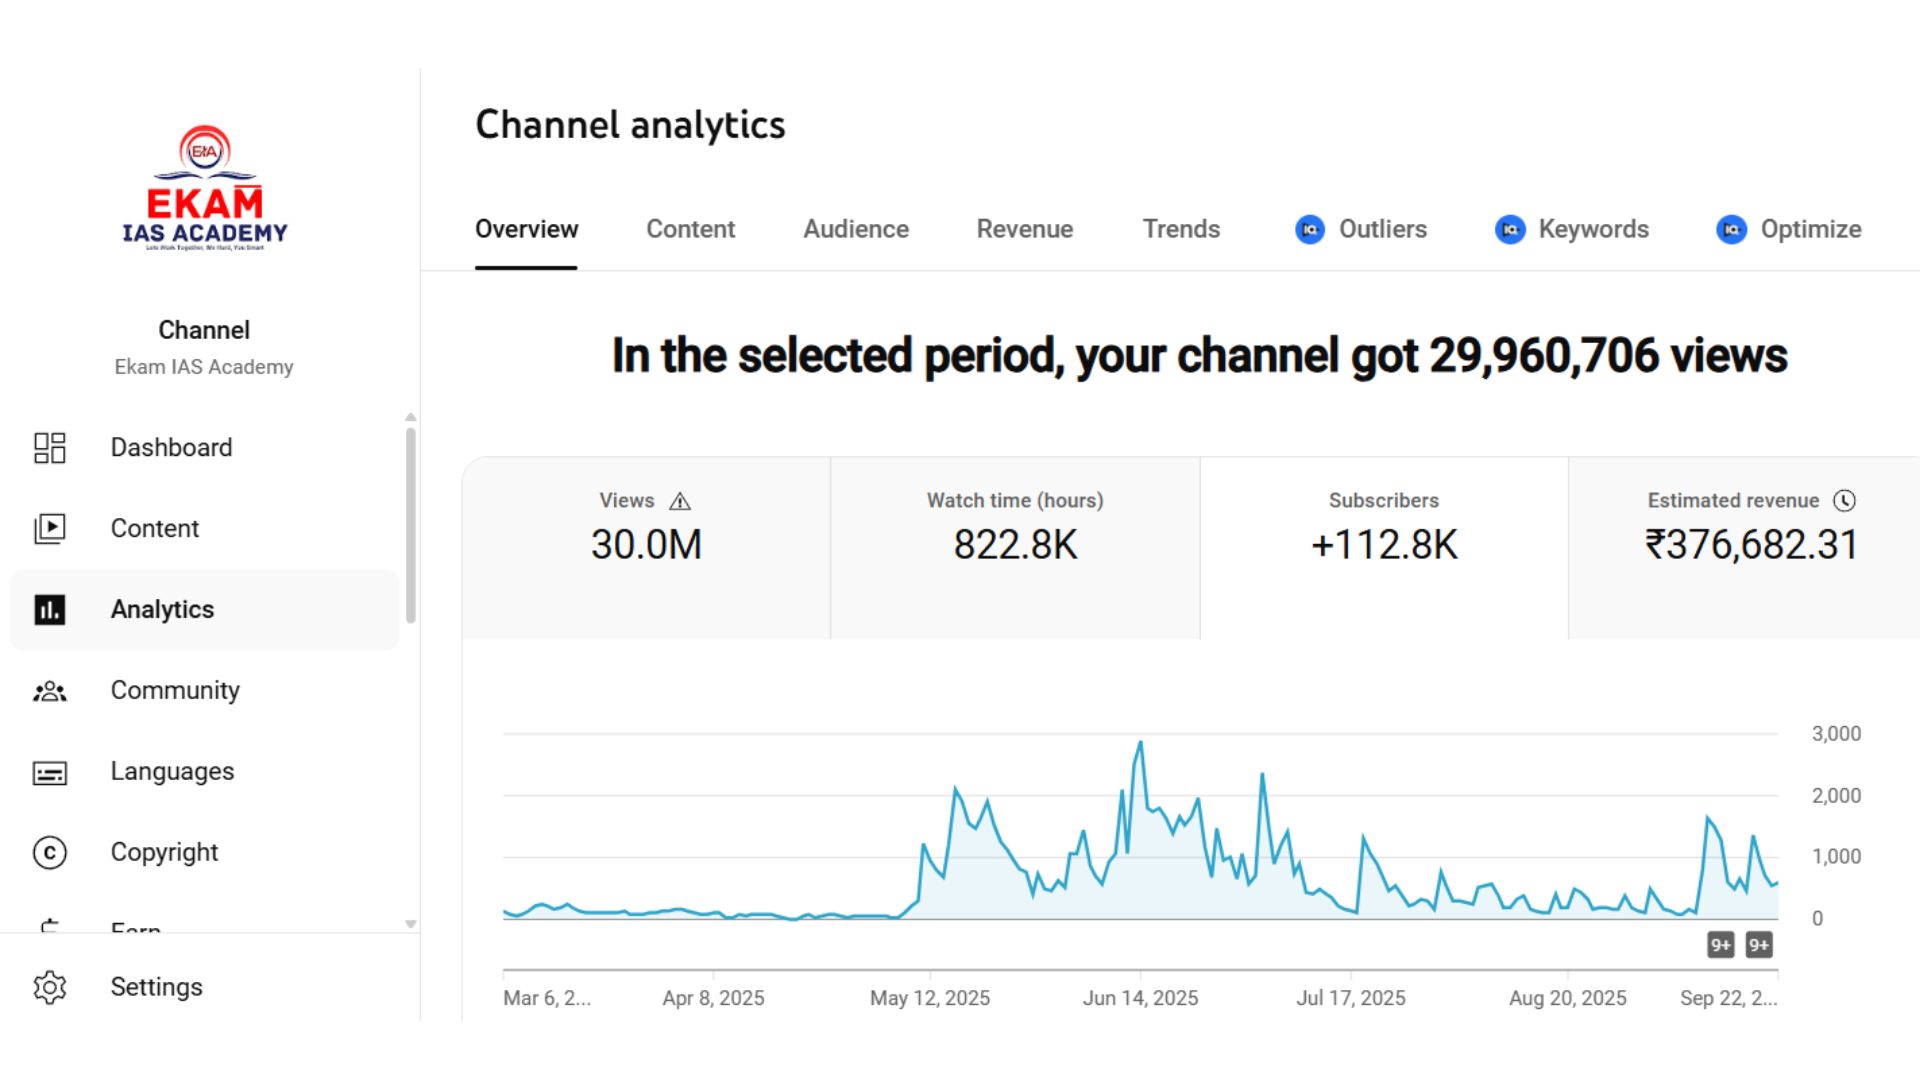1920x1080 pixels.
Task: Open the Audience tab
Action: pos(856,230)
